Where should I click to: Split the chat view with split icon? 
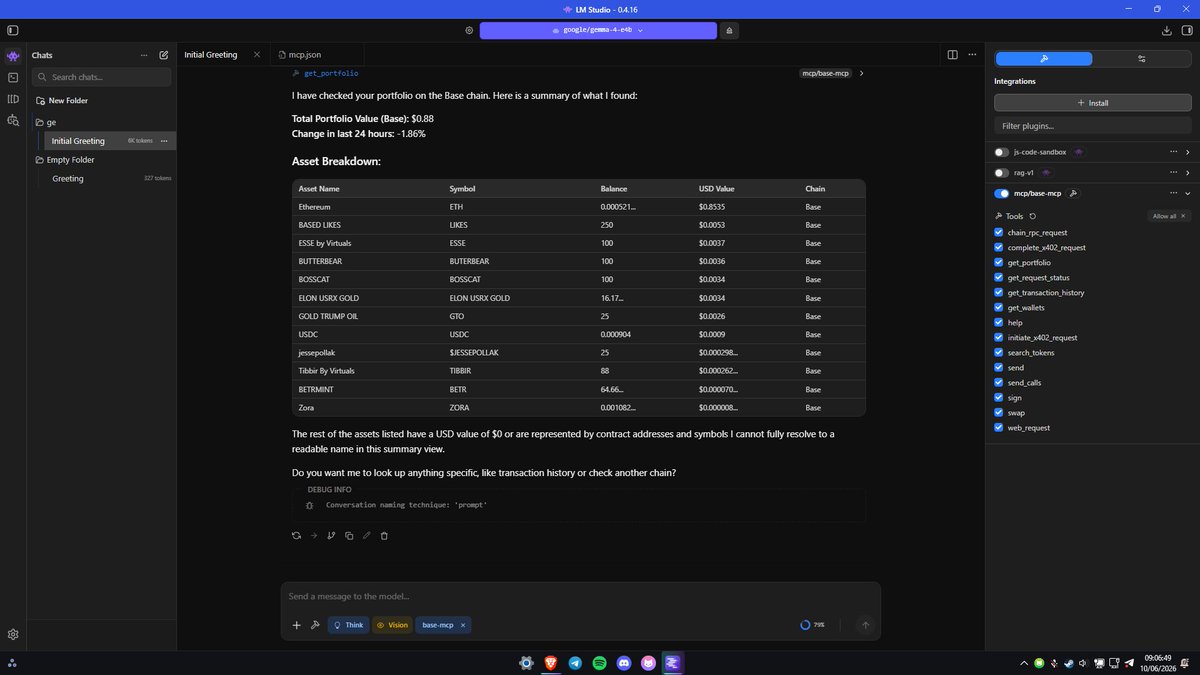point(952,55)
